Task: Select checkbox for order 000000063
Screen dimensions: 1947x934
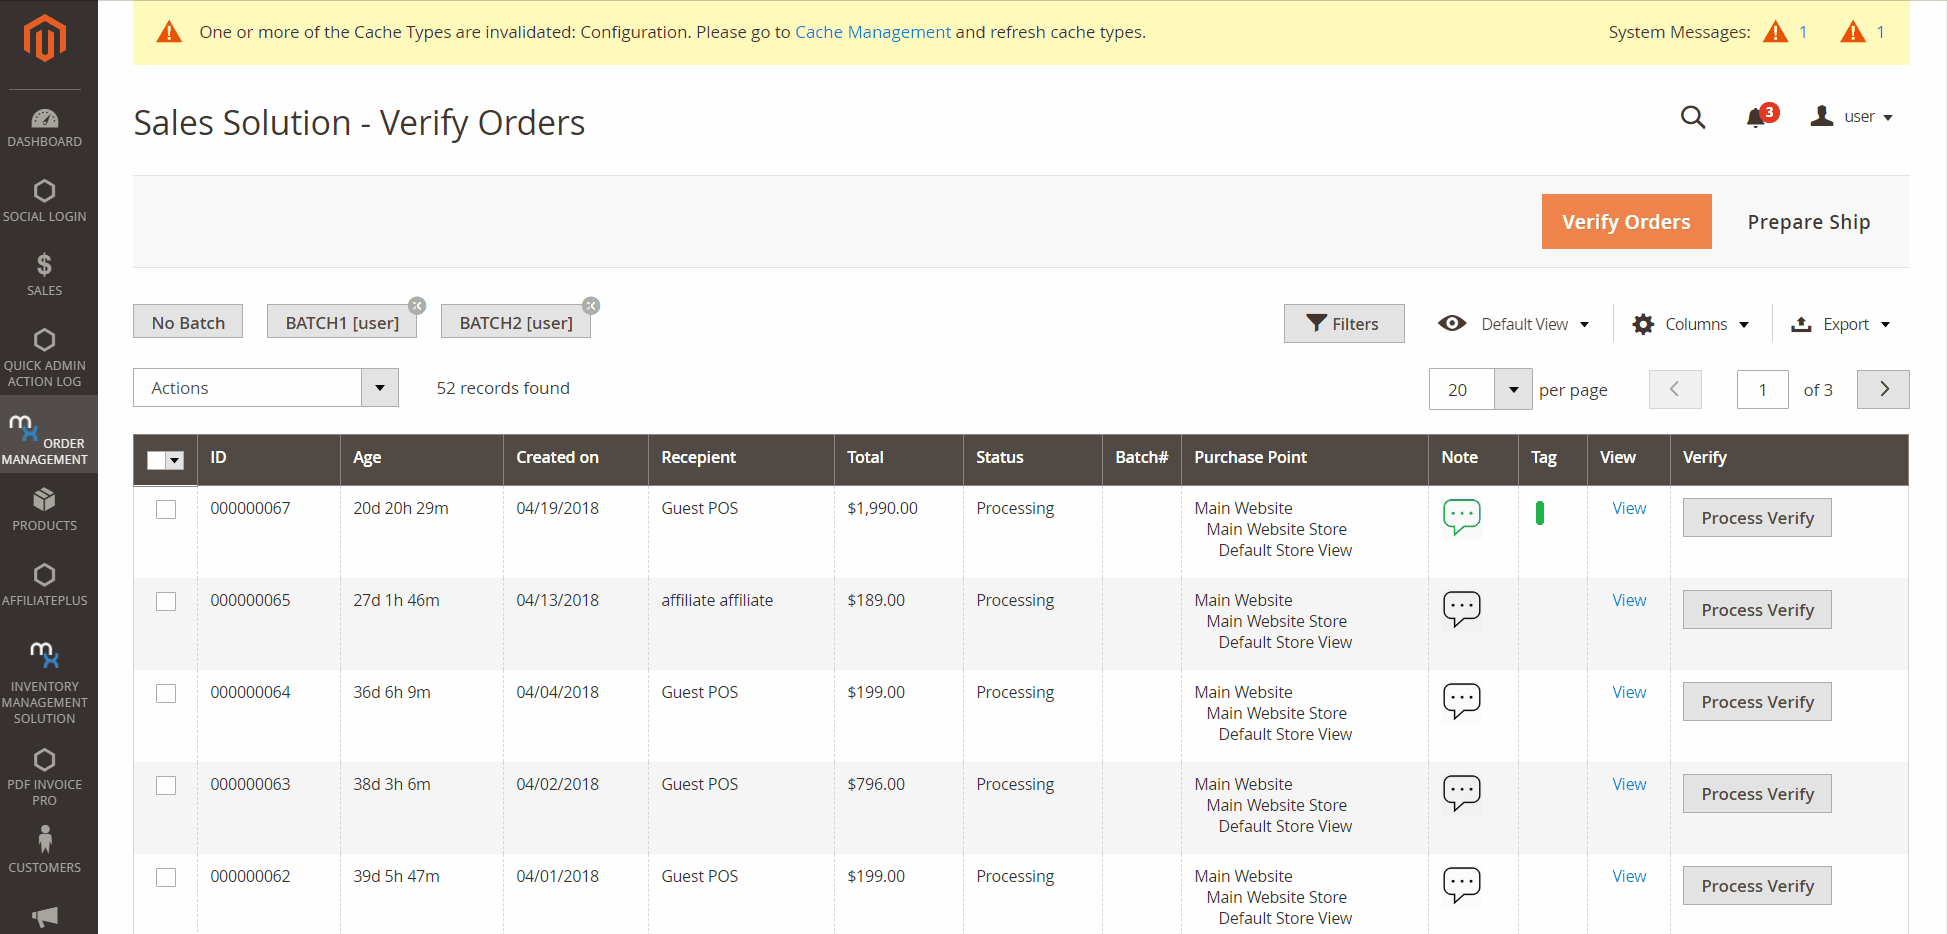Action: pyautogui.click(x=166, y=785)
